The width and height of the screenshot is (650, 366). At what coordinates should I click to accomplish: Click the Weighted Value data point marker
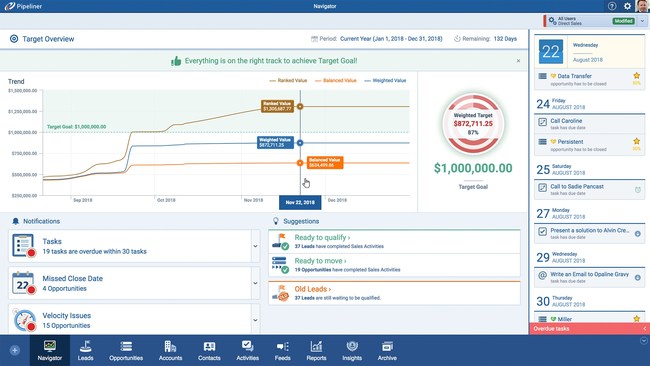coord(300,143)
